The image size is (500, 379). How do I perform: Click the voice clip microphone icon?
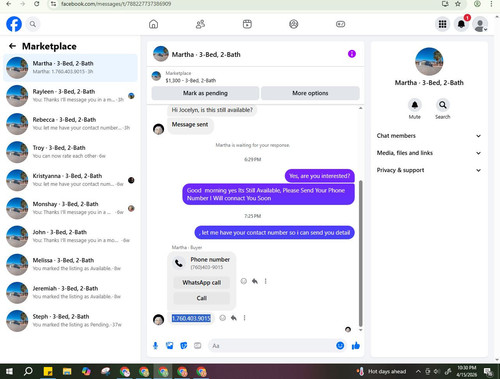point(155,346)
